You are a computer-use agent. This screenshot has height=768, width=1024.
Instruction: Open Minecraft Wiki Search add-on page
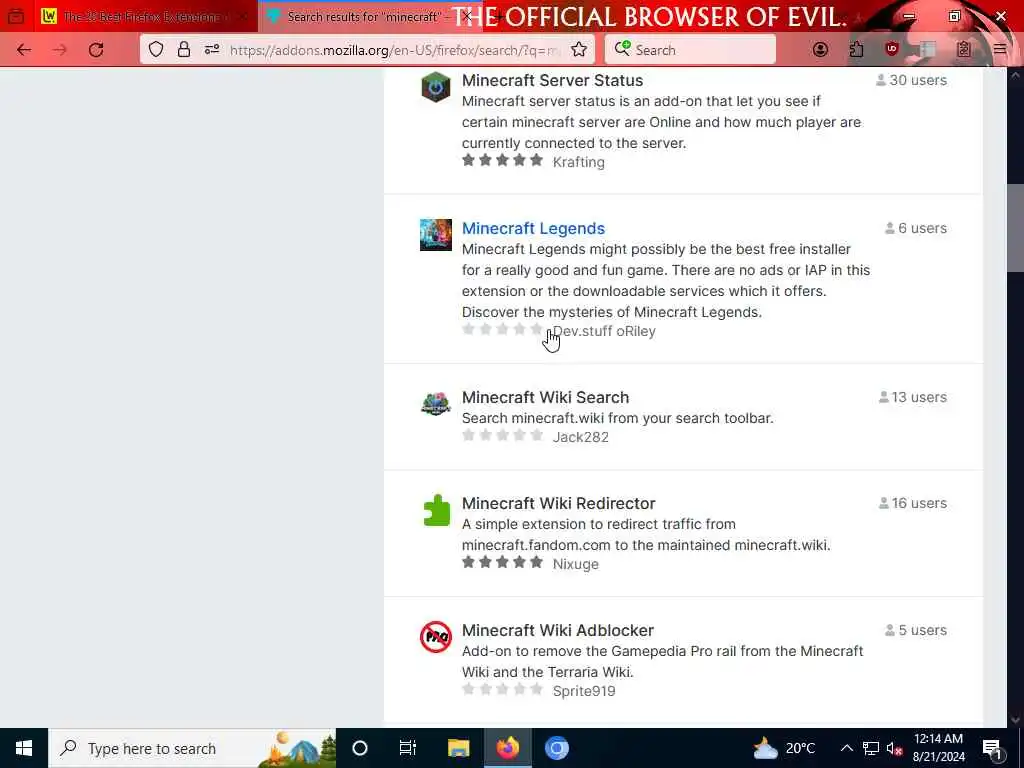click(x=545, y=398)
